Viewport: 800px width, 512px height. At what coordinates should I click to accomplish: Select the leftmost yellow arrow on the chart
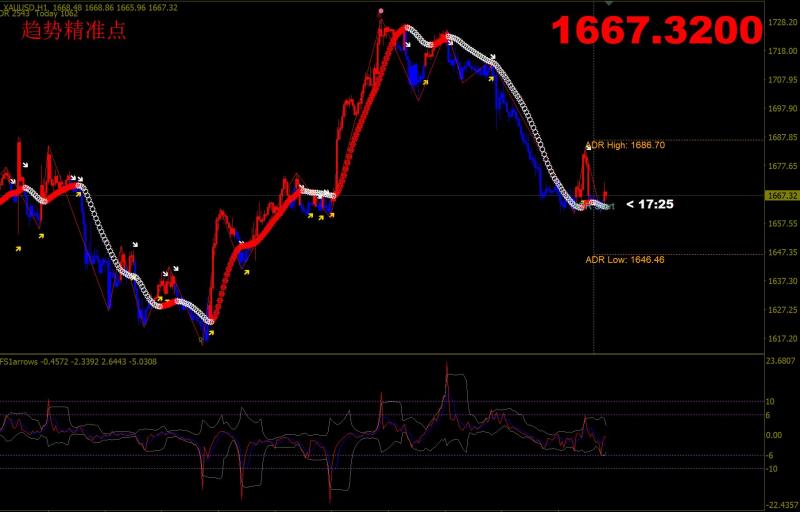pyautogui.click(x=17, y=248)
